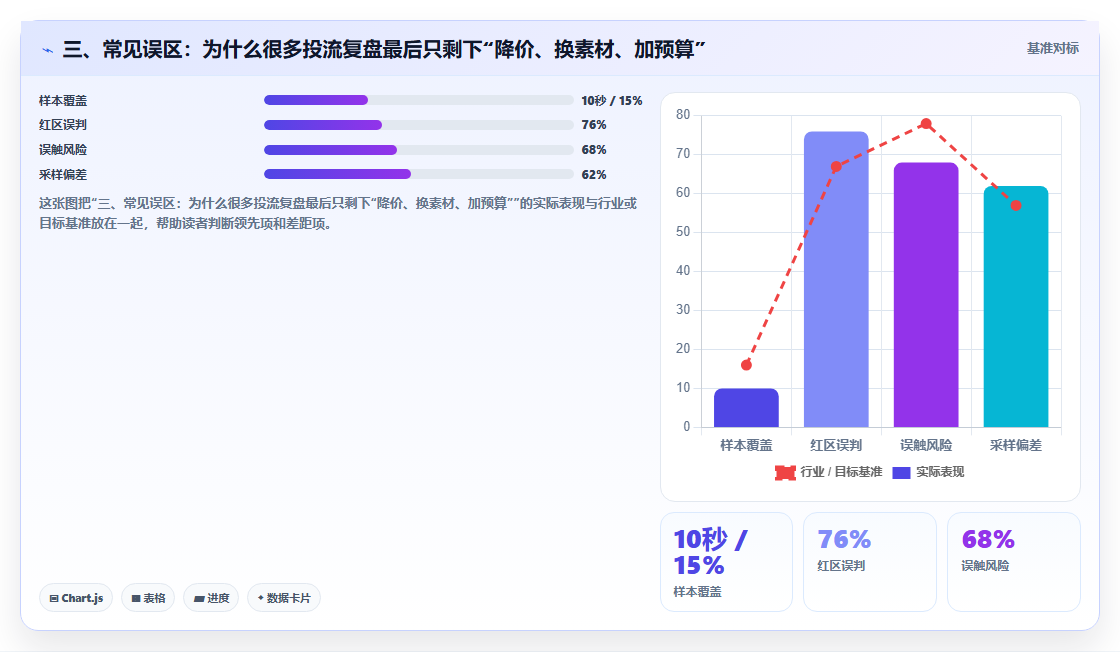Image resolution: width=1120 pixels, height=652 pixels.
Task: Click the 68% value beside 误触风险 bar
Action: pos(594,150)
